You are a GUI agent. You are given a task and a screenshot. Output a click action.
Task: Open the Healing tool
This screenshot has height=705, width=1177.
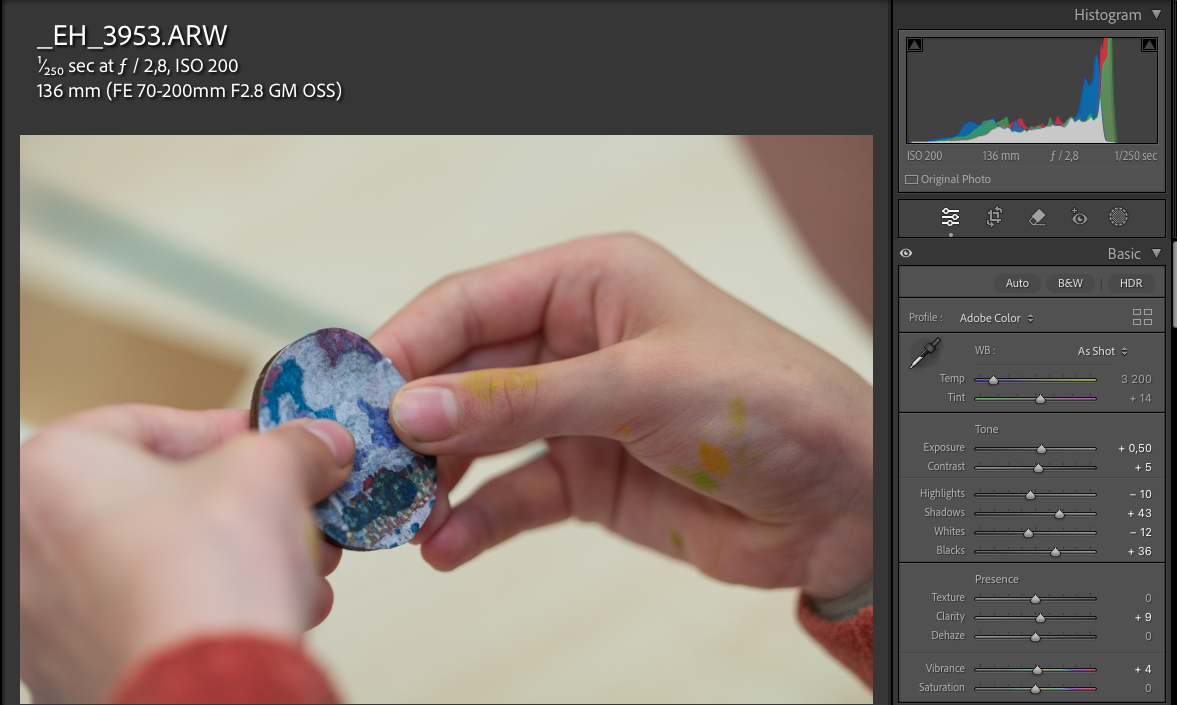tap(1037, 217)
